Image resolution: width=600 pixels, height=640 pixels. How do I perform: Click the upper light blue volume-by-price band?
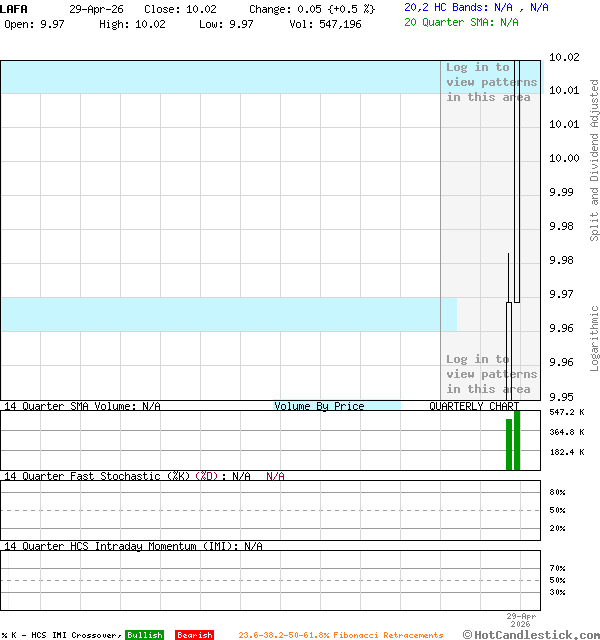point(220,77)
